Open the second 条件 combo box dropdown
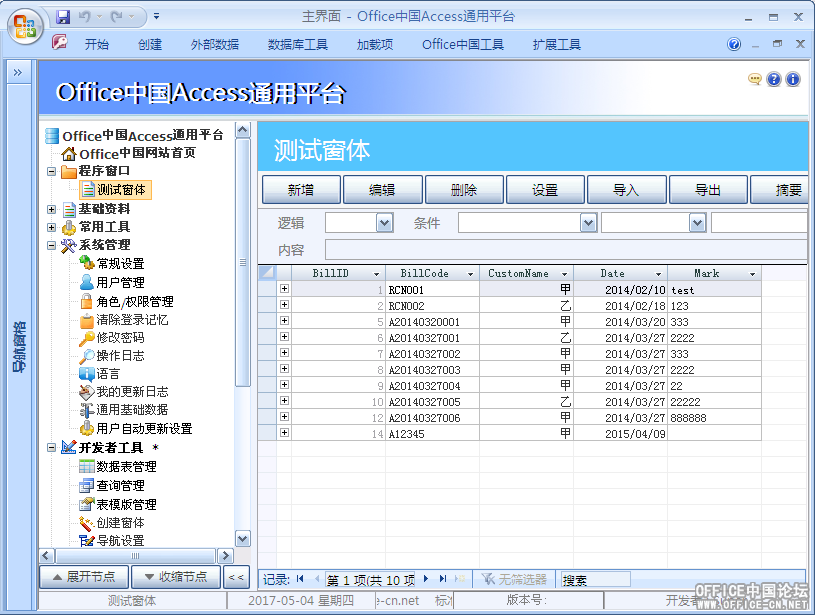 tap(697, 223)
